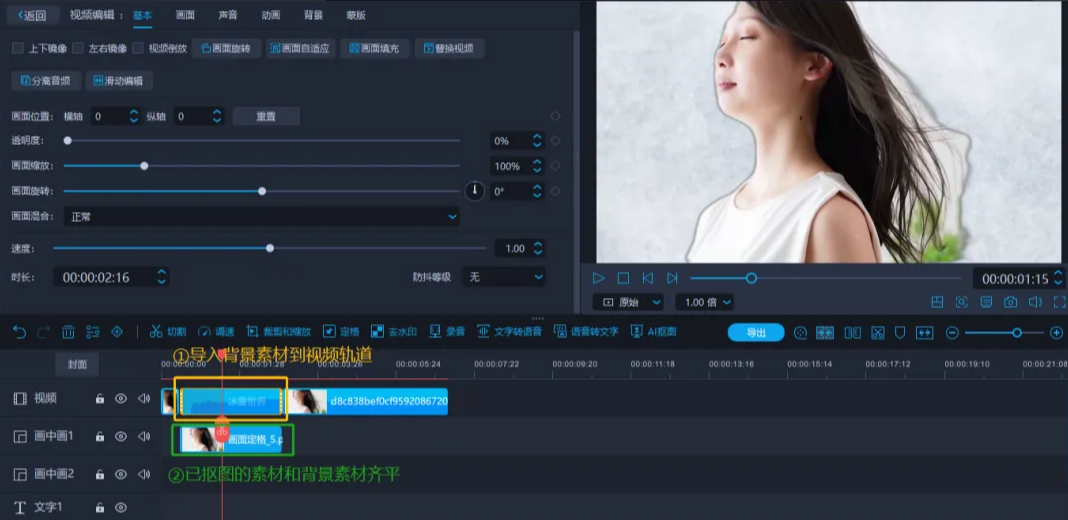Open the 裁剪和缩放 crop and zoom tool

point(279,332)
